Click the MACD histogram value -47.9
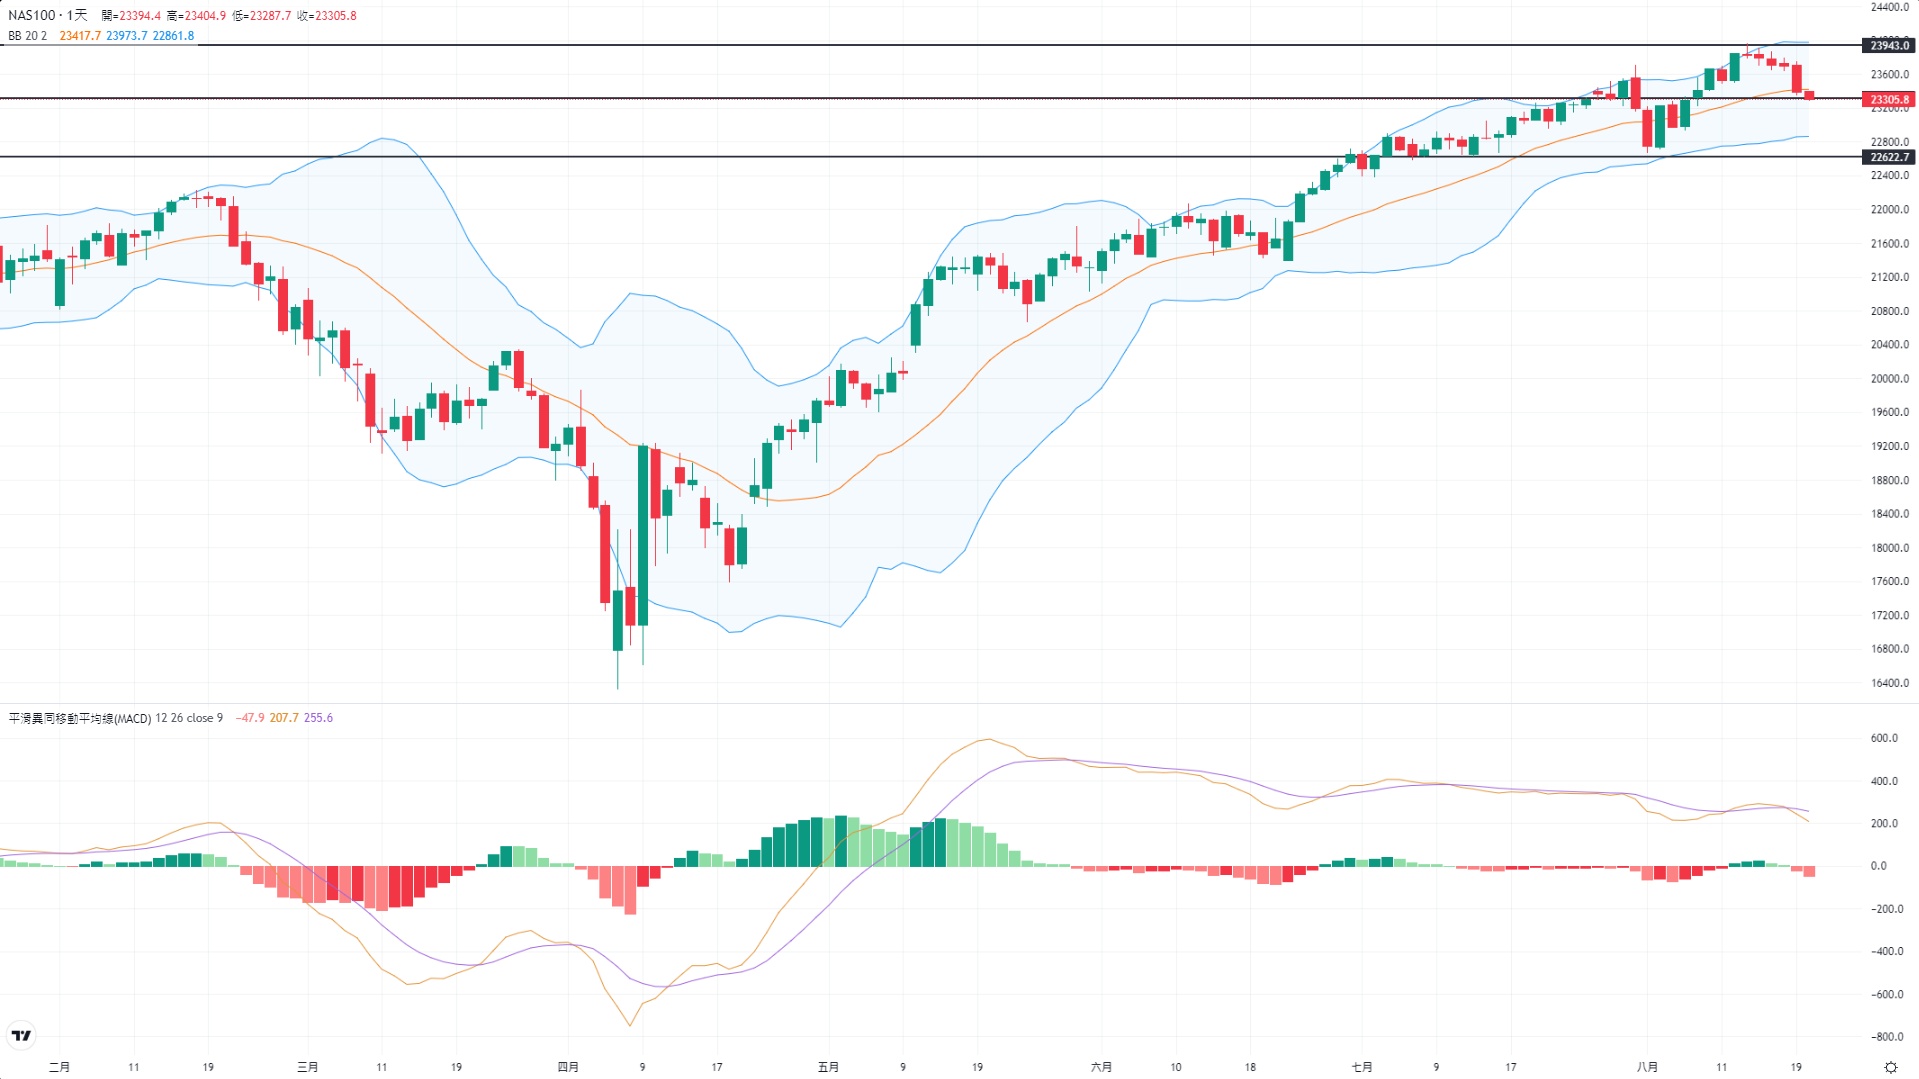This screenshot has height=1079, width=1919. pyautogui.click(x=250, y=718)
